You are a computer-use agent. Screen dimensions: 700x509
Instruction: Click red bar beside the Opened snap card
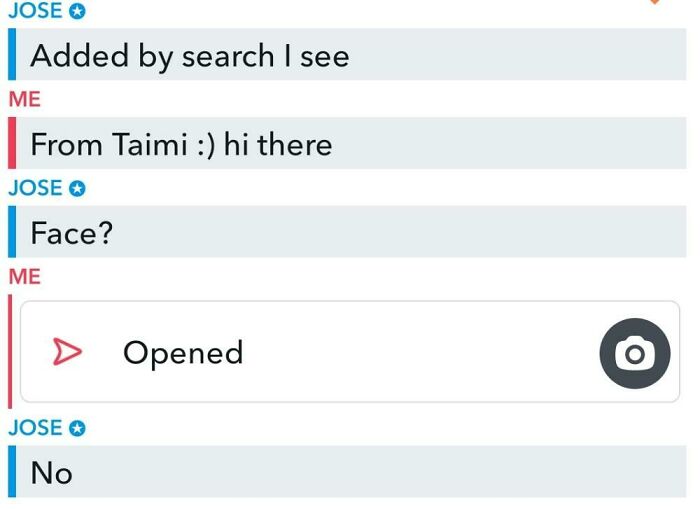[12, 352]
